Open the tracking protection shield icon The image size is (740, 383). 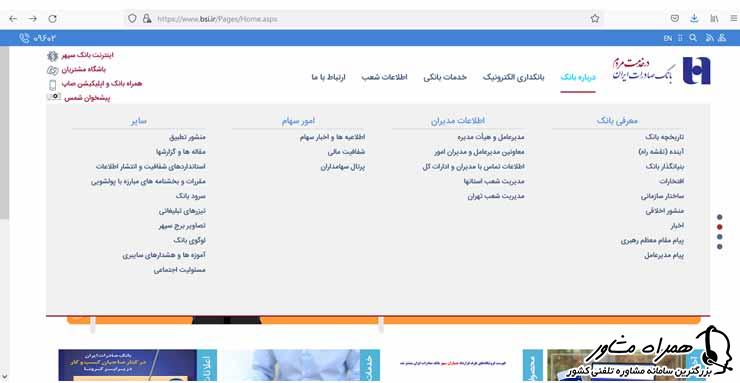point(133,19)
